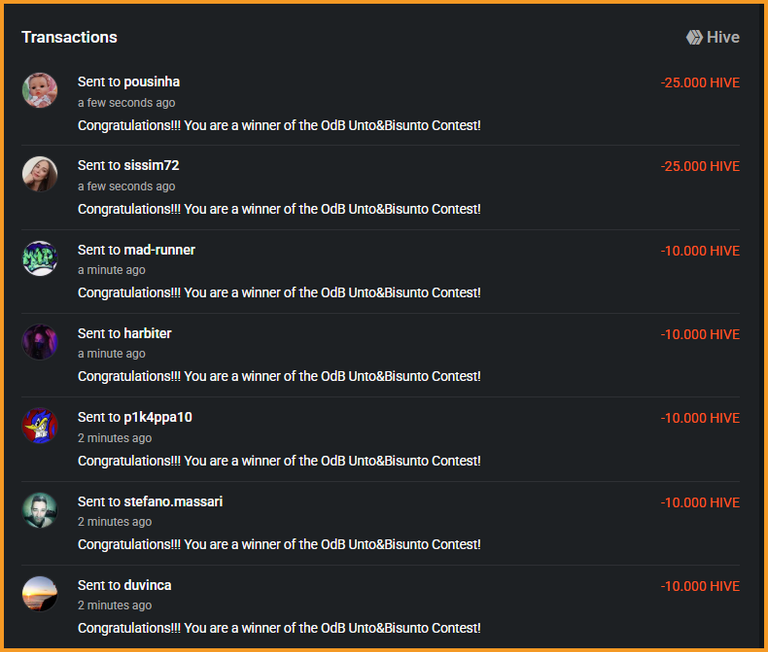Click pousinha's baby avatar picture
The width and height of the screenshot is (768, 652).
(x=40, y=90)
